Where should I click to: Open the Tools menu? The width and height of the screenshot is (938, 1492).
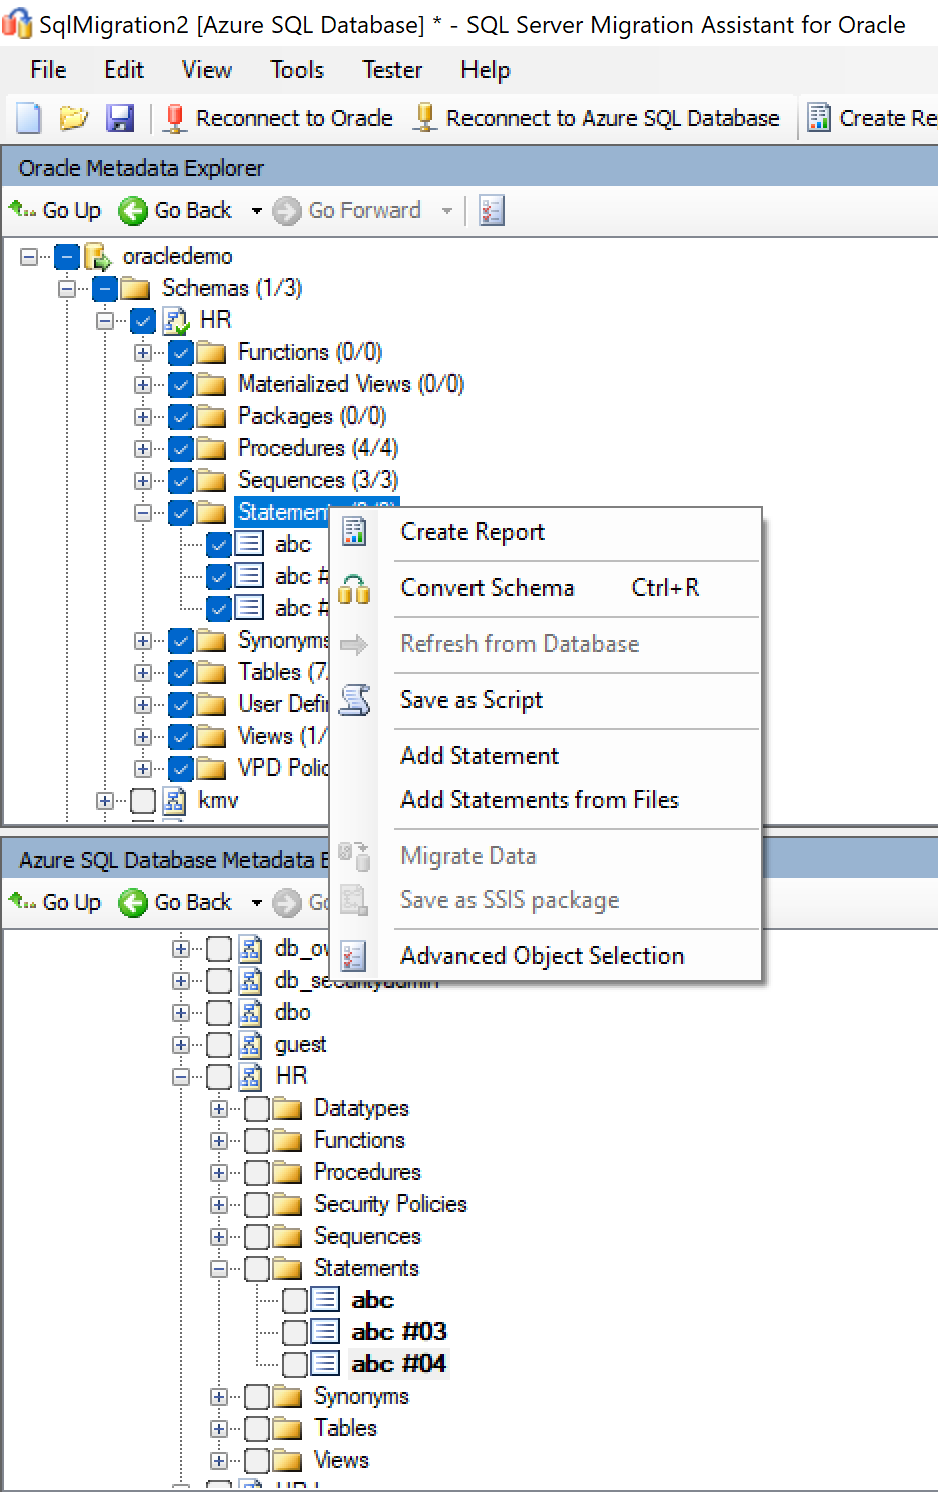point(296,69)
